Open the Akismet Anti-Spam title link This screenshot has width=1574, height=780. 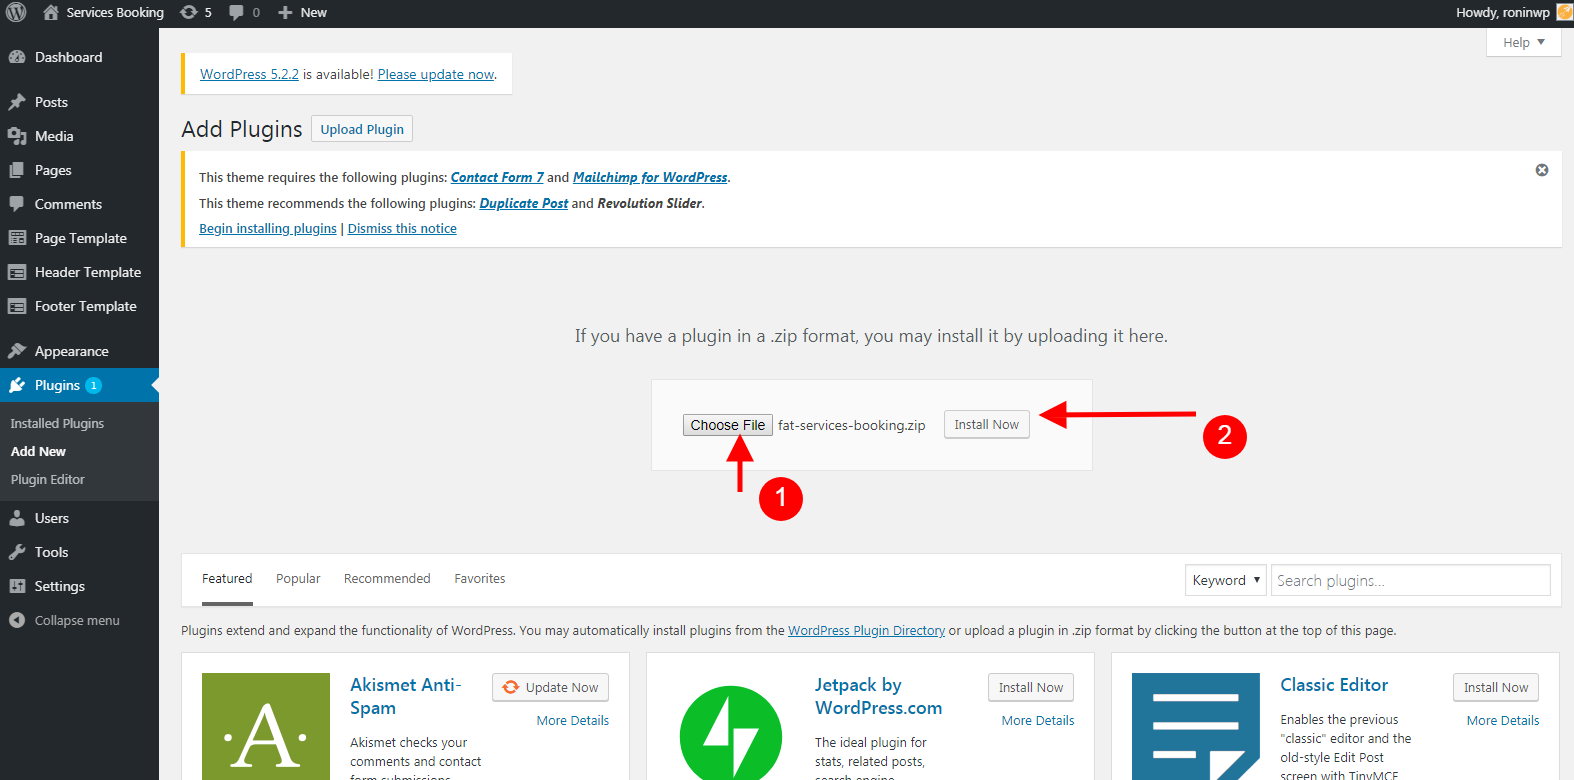(405, 696)
